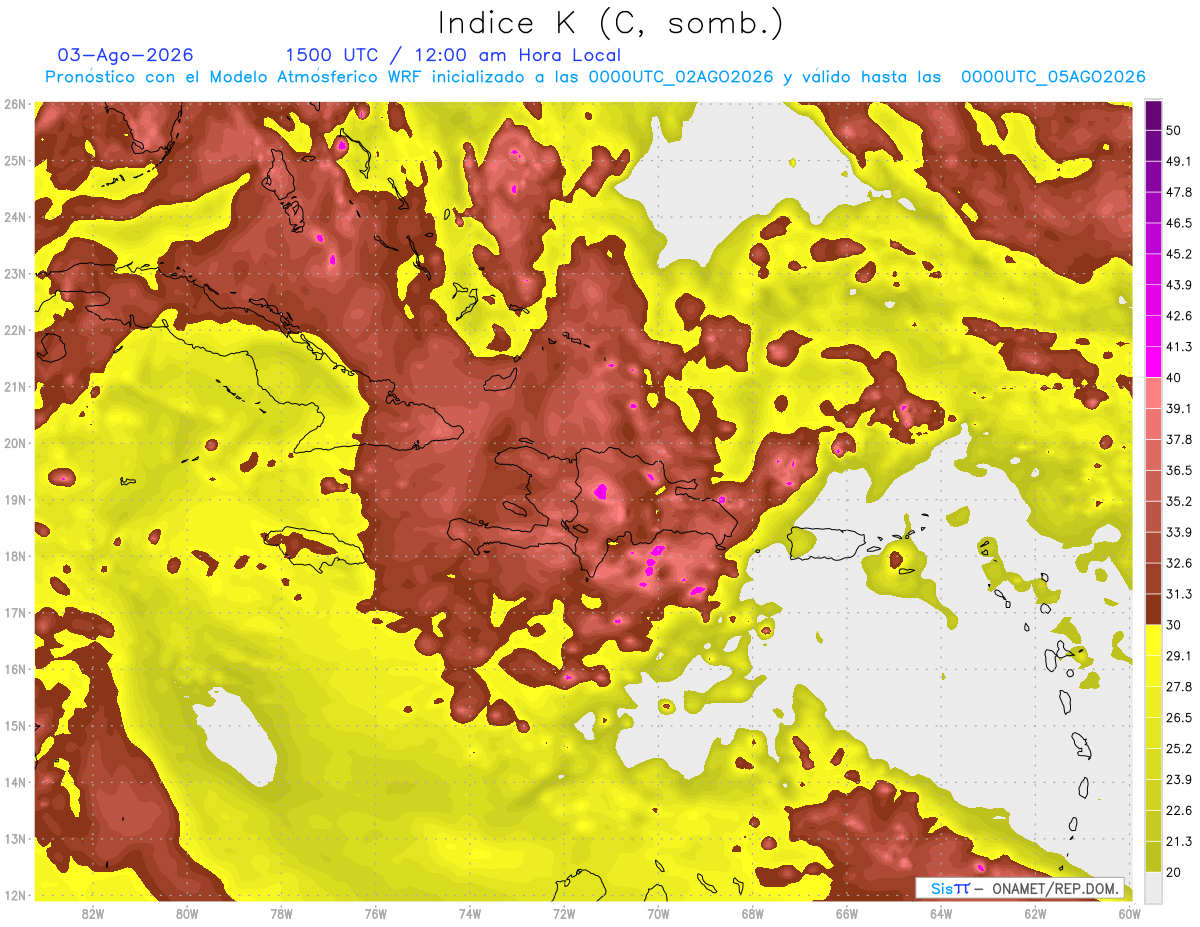The height and width of the screenshot is (927, 1200).
Task: Click the "23.9" color scale label
Action: (x=1178, y=780)
